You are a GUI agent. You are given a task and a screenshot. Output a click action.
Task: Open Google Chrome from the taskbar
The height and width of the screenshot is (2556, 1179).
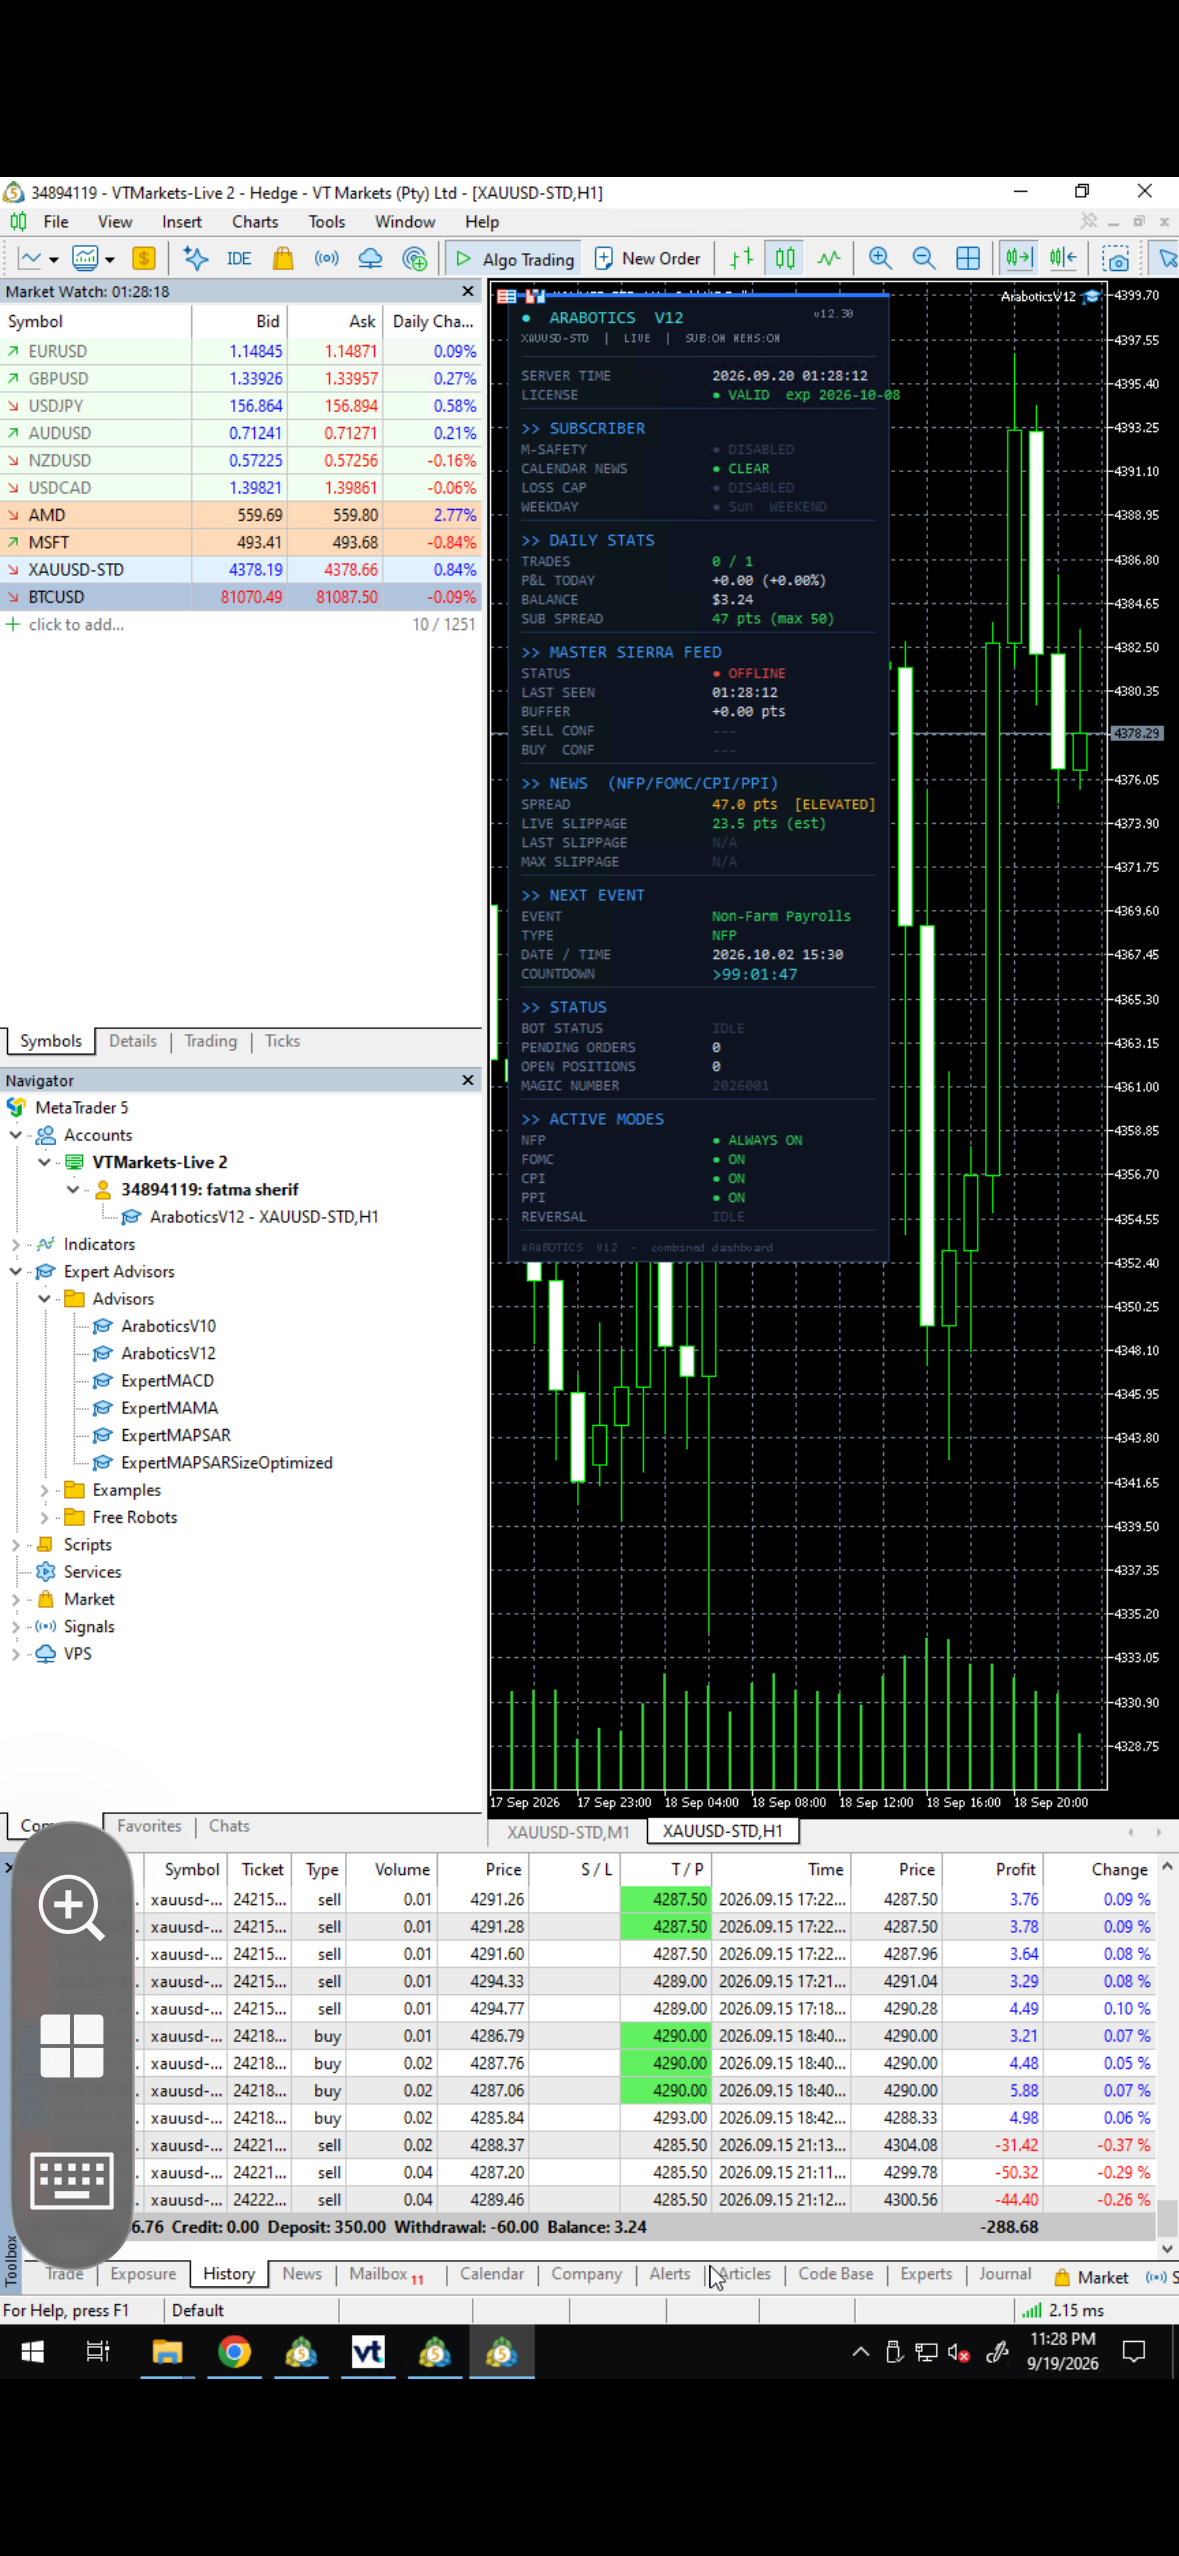[234, 2352]
